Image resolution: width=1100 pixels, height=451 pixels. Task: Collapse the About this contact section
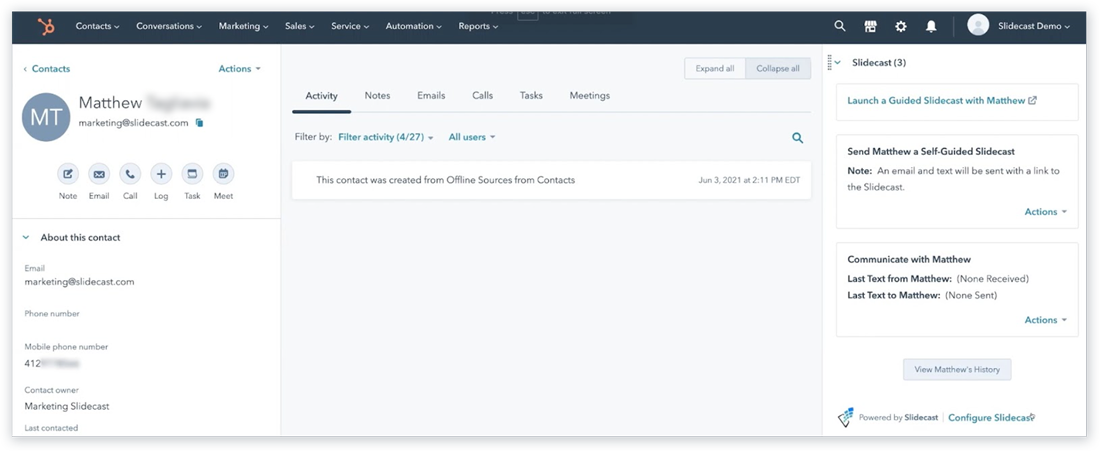click(26, 238)
